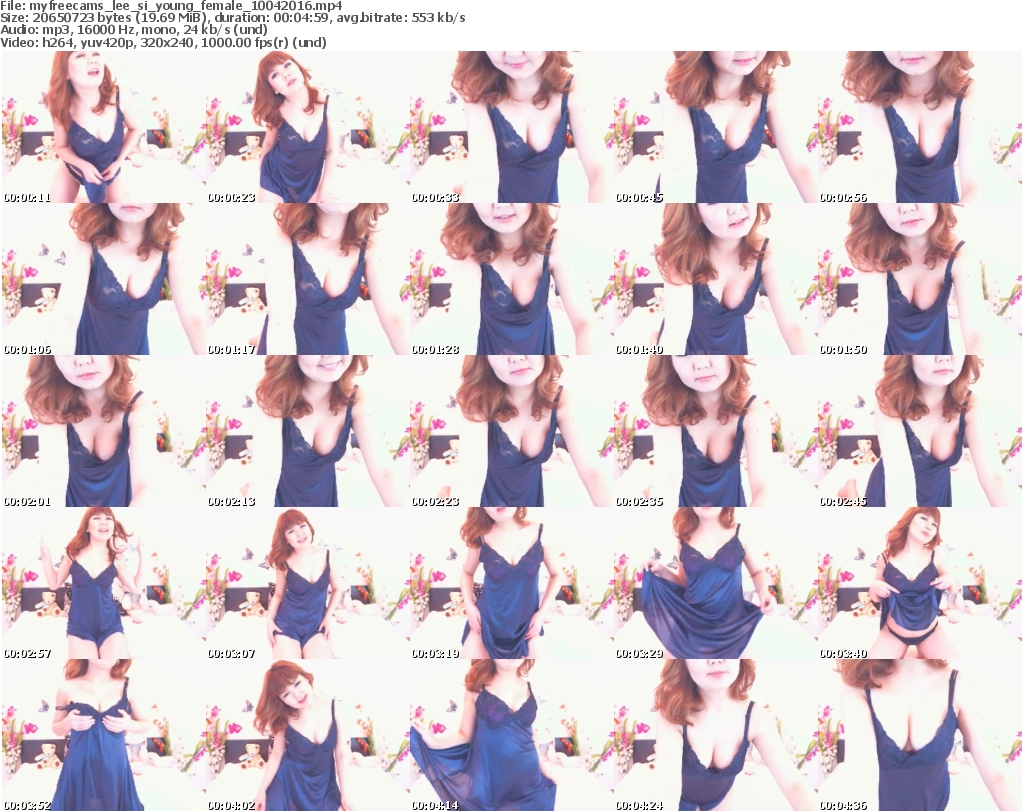Viewport: 1024px width, 811px height.
Task: Choose the snapshot marked 00:02:57
Action: pos(103,583)
